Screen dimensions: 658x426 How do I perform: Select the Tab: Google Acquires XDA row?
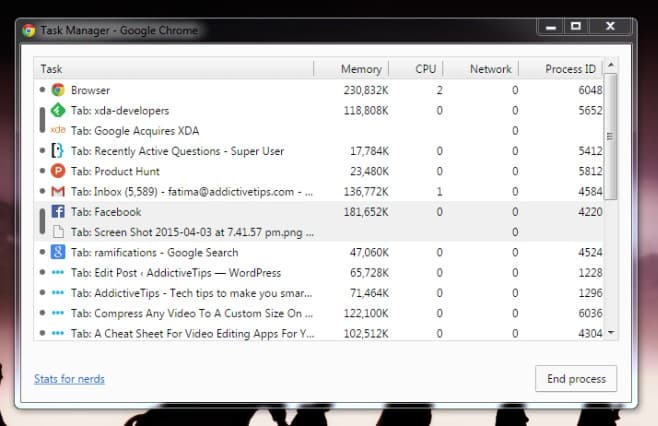pos(319,131)
